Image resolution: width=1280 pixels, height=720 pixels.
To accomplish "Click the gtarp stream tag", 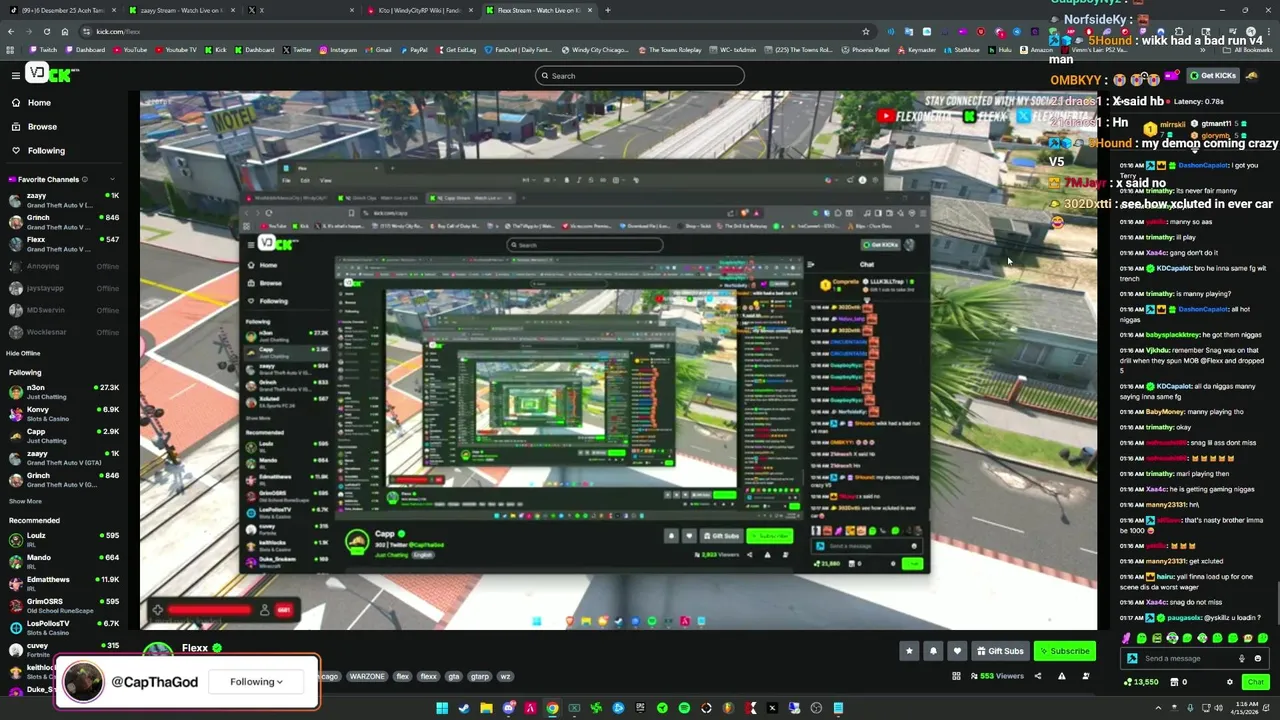I will pyautogui.click(x=480, y=677).
